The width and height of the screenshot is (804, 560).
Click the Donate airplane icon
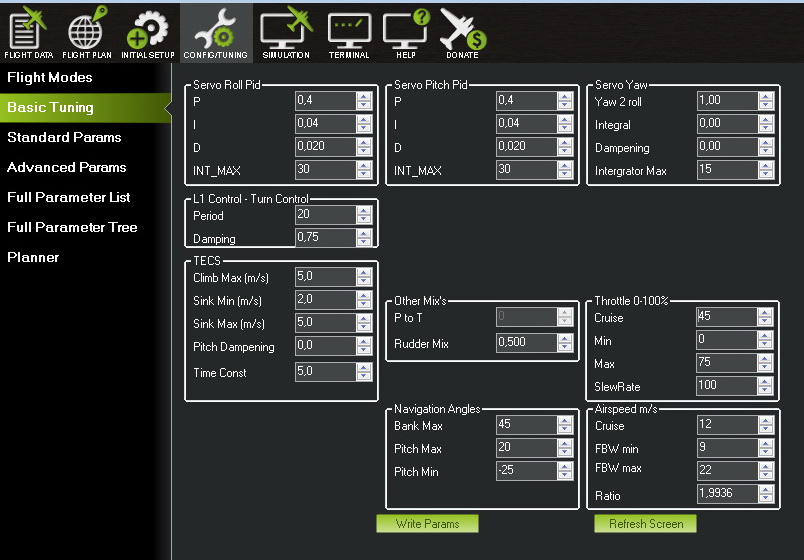(x=462, y=30)
